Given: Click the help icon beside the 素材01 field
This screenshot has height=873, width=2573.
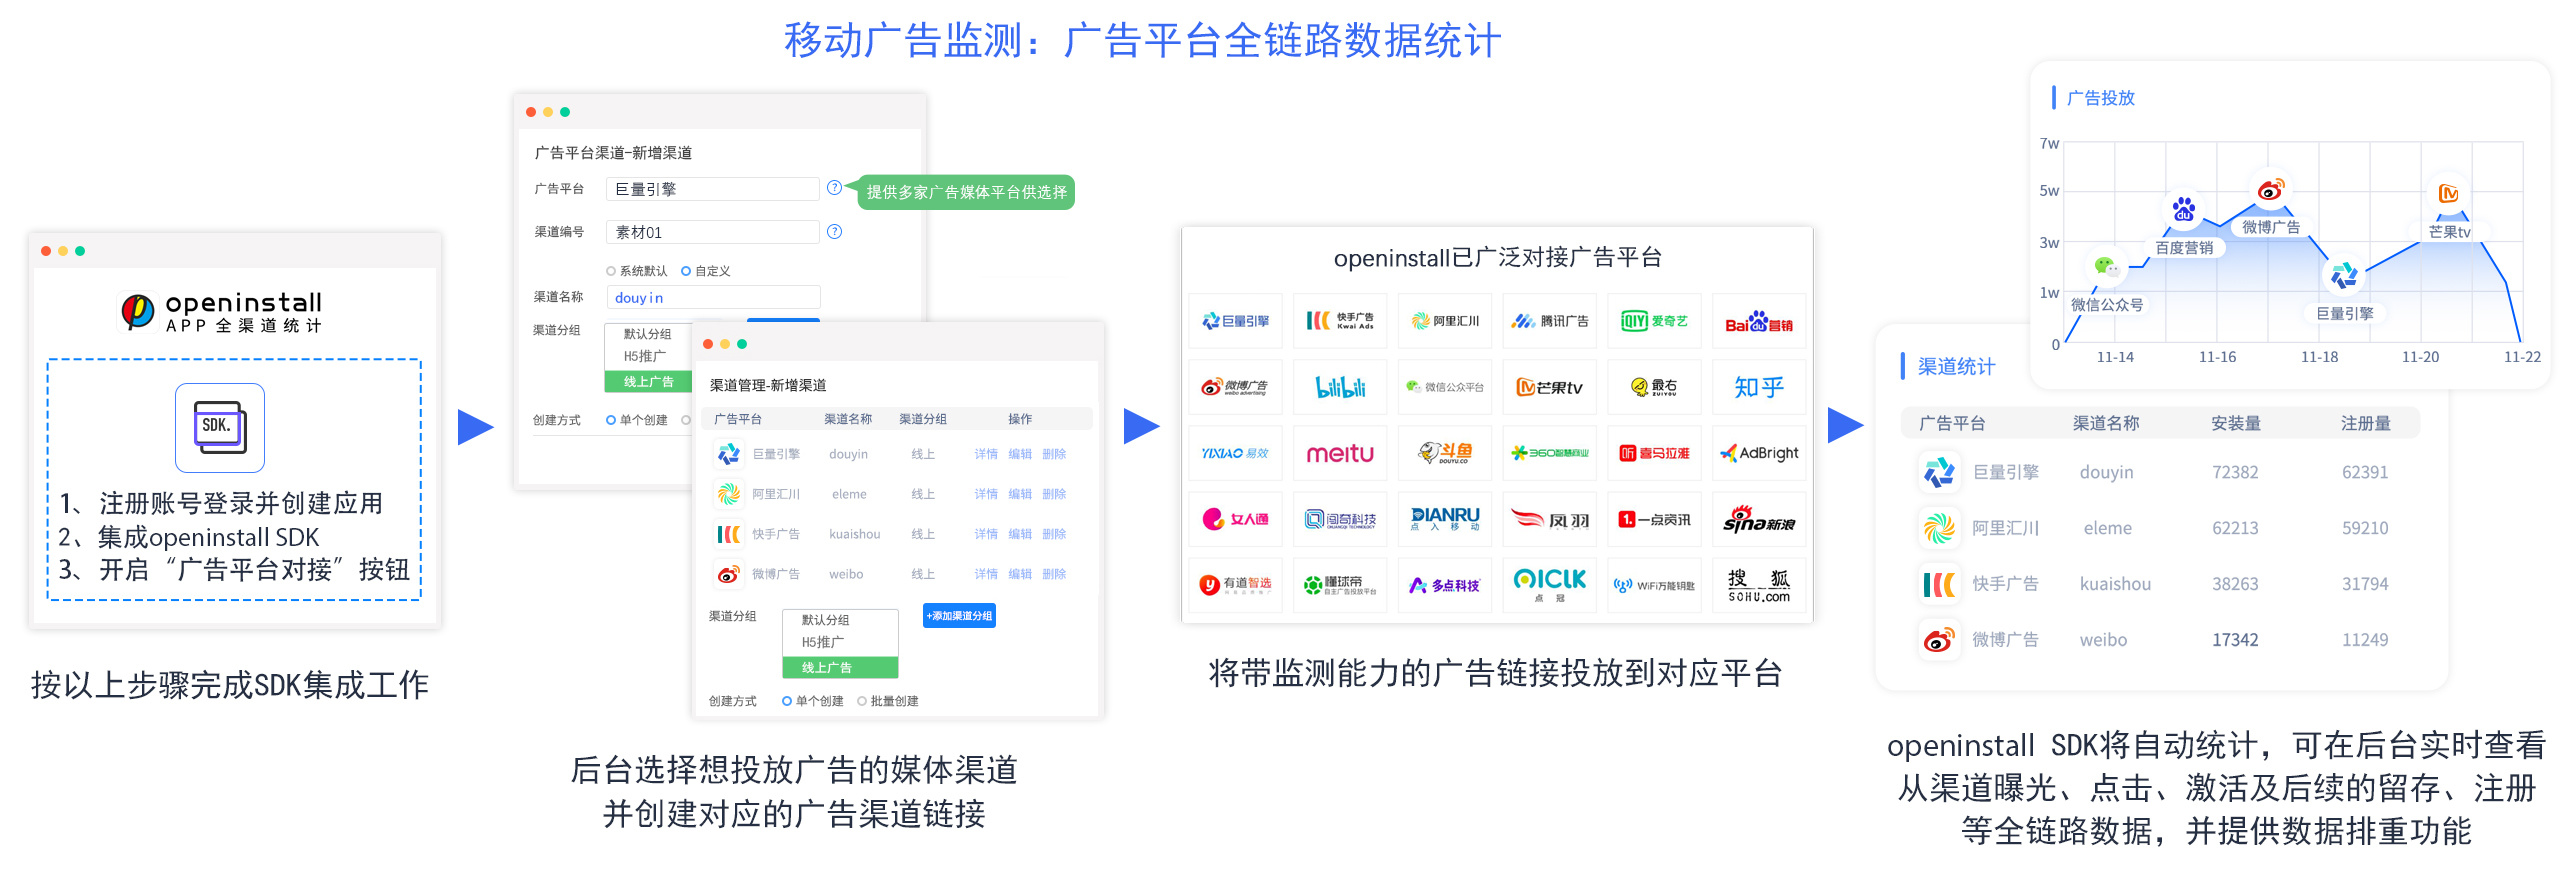Looking at the screenshot, I should (834, 231).
